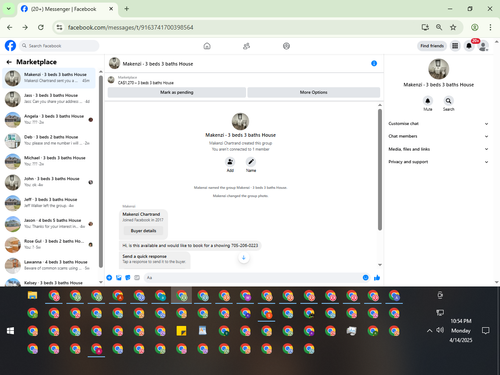Click the conversation list scrollbar

(x=101, y=172)
